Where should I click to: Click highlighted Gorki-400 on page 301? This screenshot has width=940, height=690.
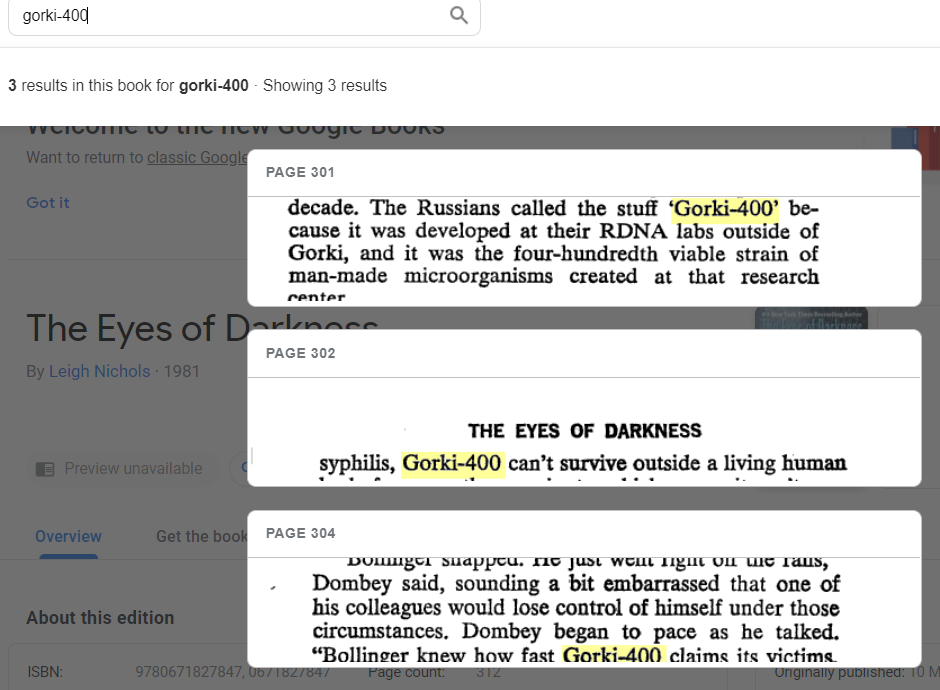[726, 208]
